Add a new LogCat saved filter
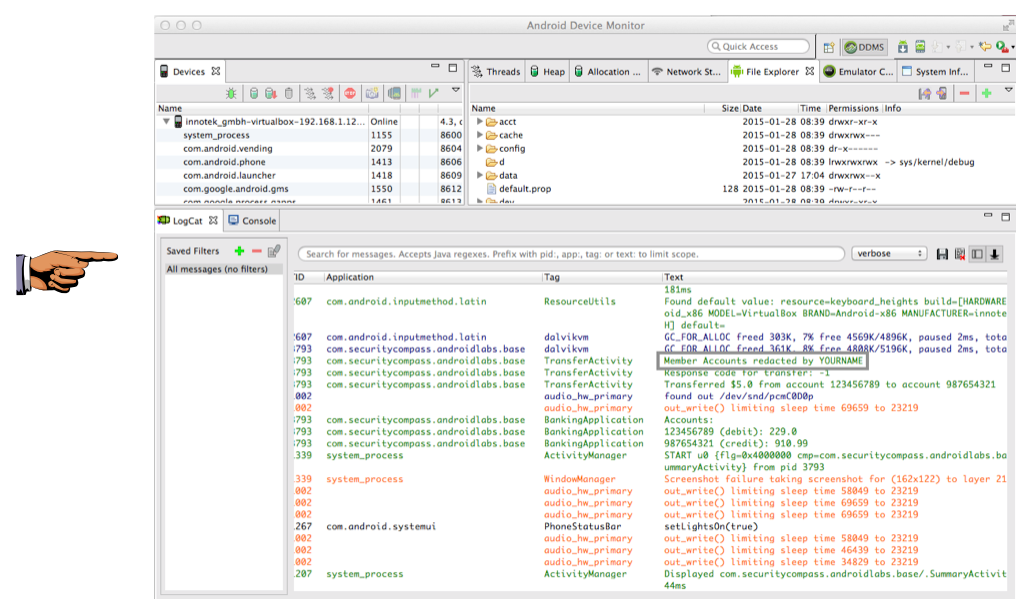 pos(239,252)
